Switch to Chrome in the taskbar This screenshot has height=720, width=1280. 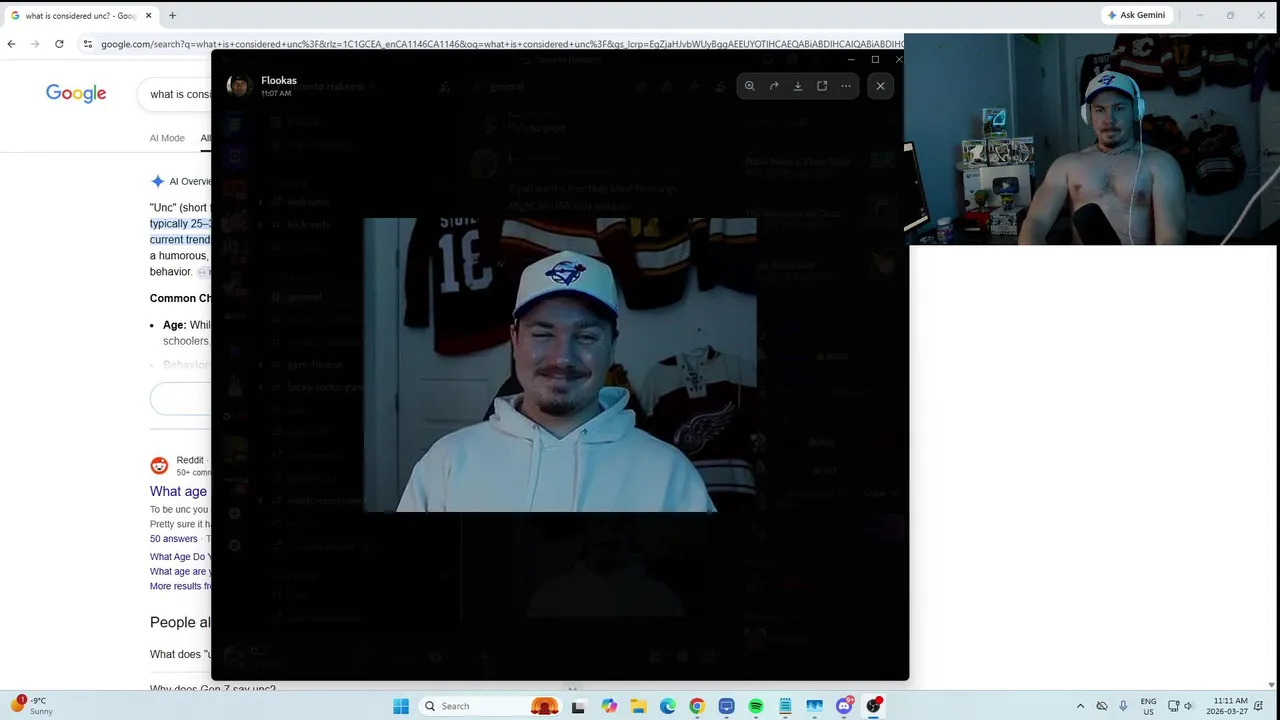(x=697, y=706)
